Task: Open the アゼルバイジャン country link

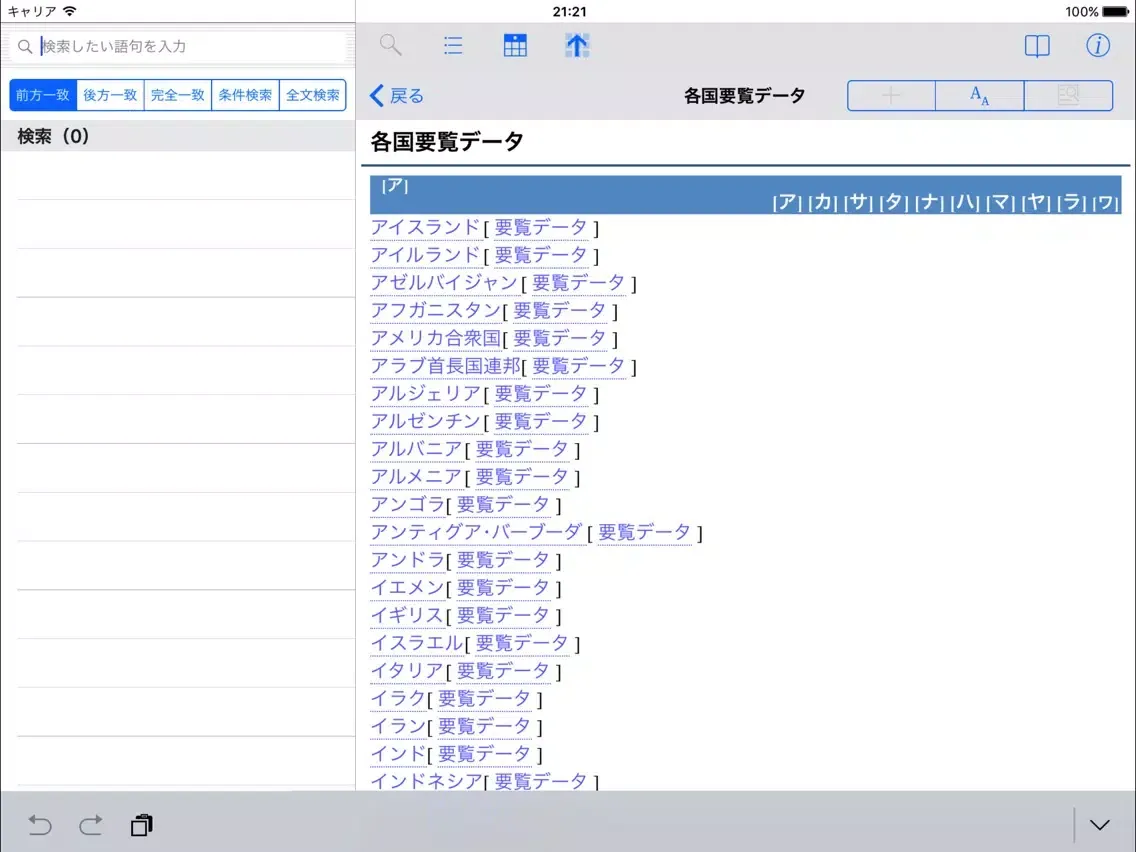Action: tap(444, 283)
